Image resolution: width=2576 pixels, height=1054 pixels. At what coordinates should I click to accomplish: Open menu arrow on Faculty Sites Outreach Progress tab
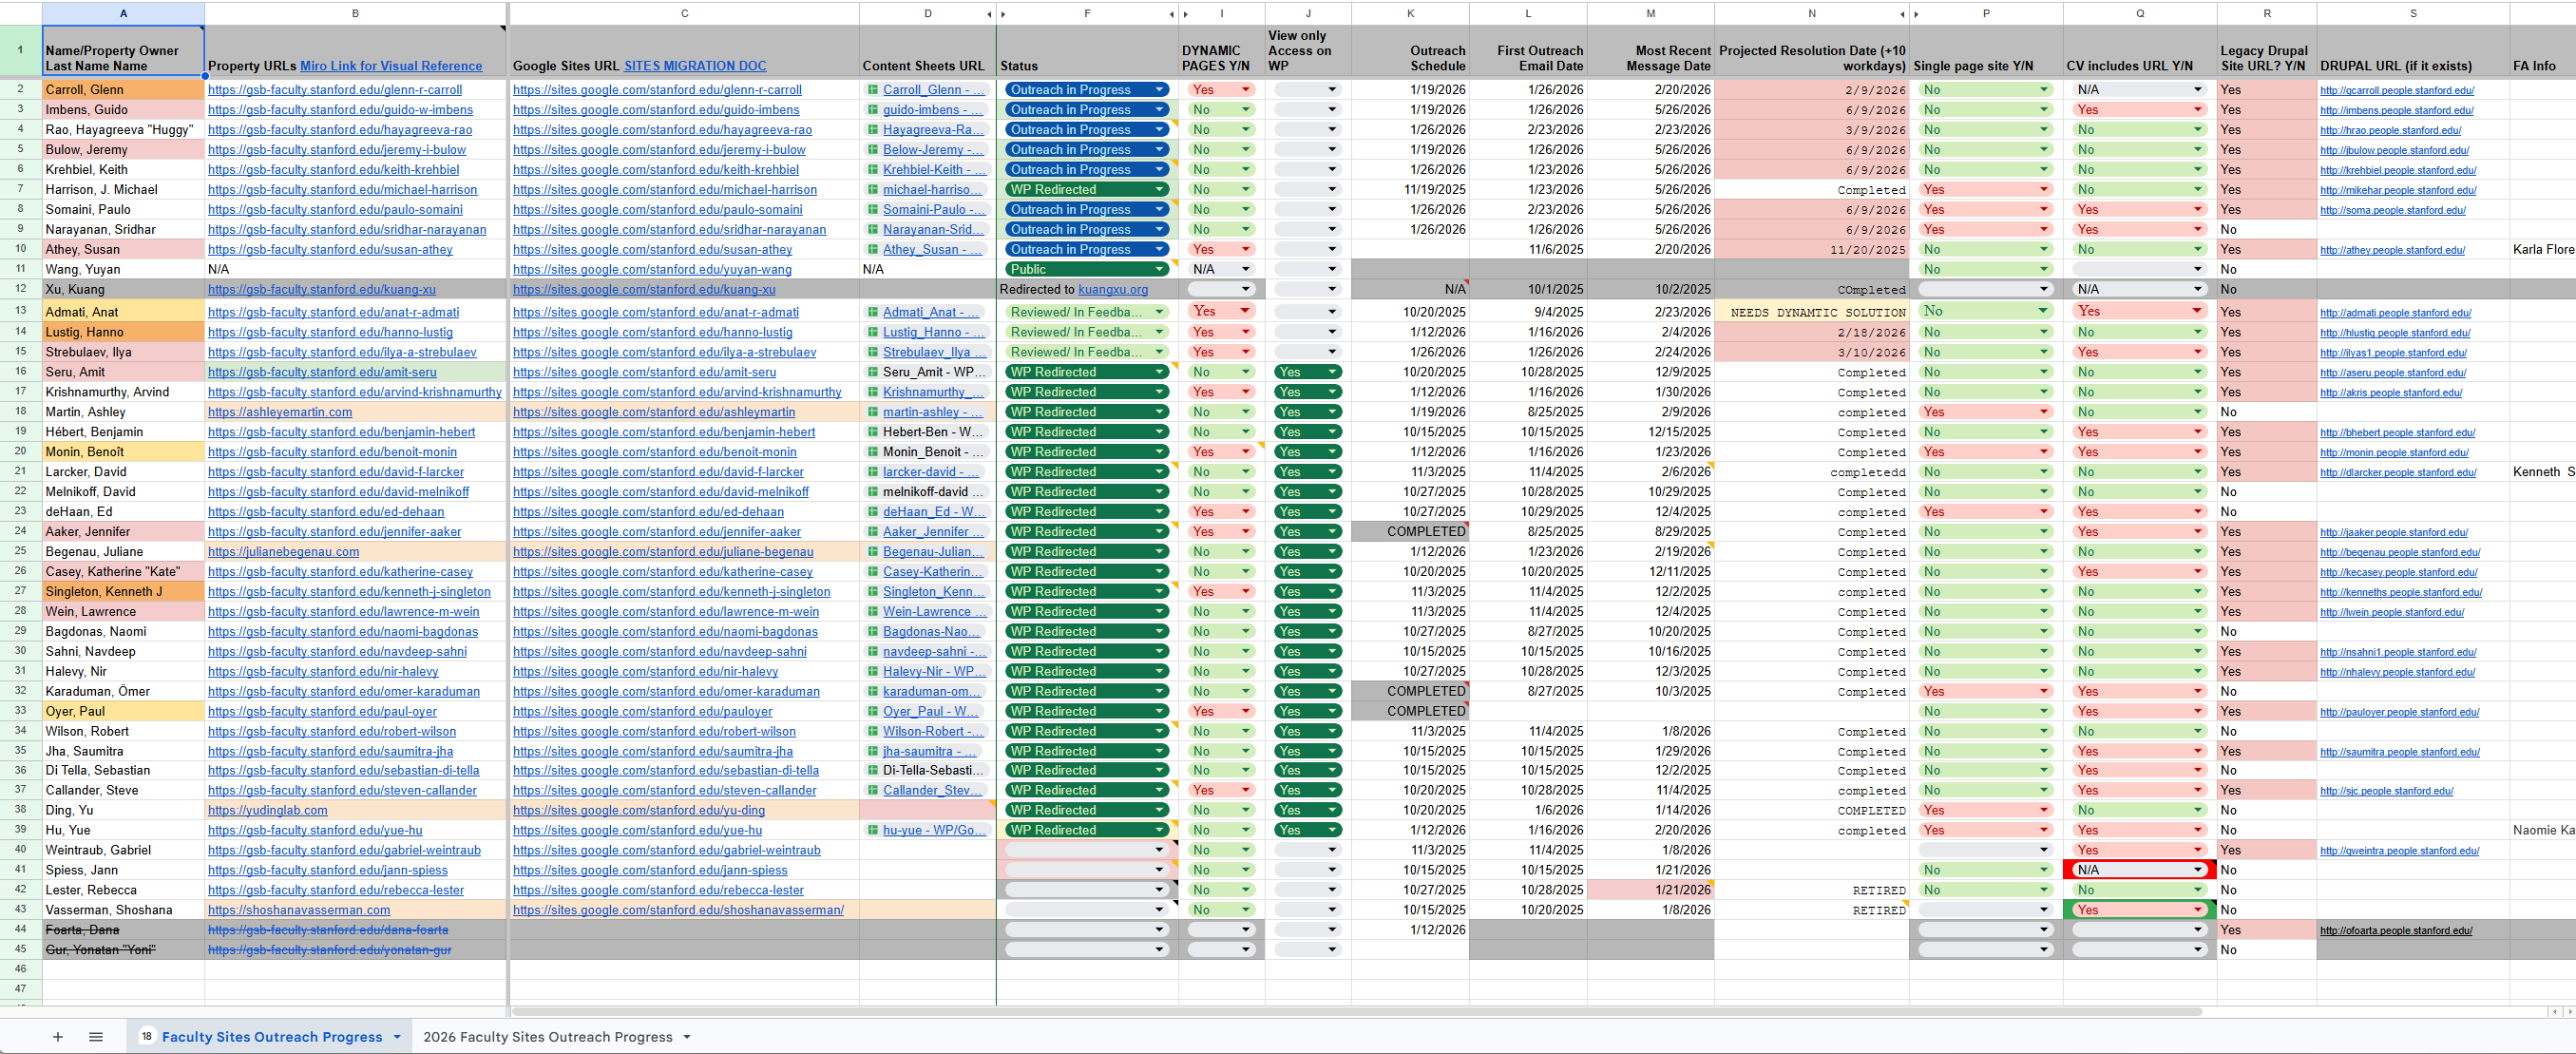tap(397, 1037)
